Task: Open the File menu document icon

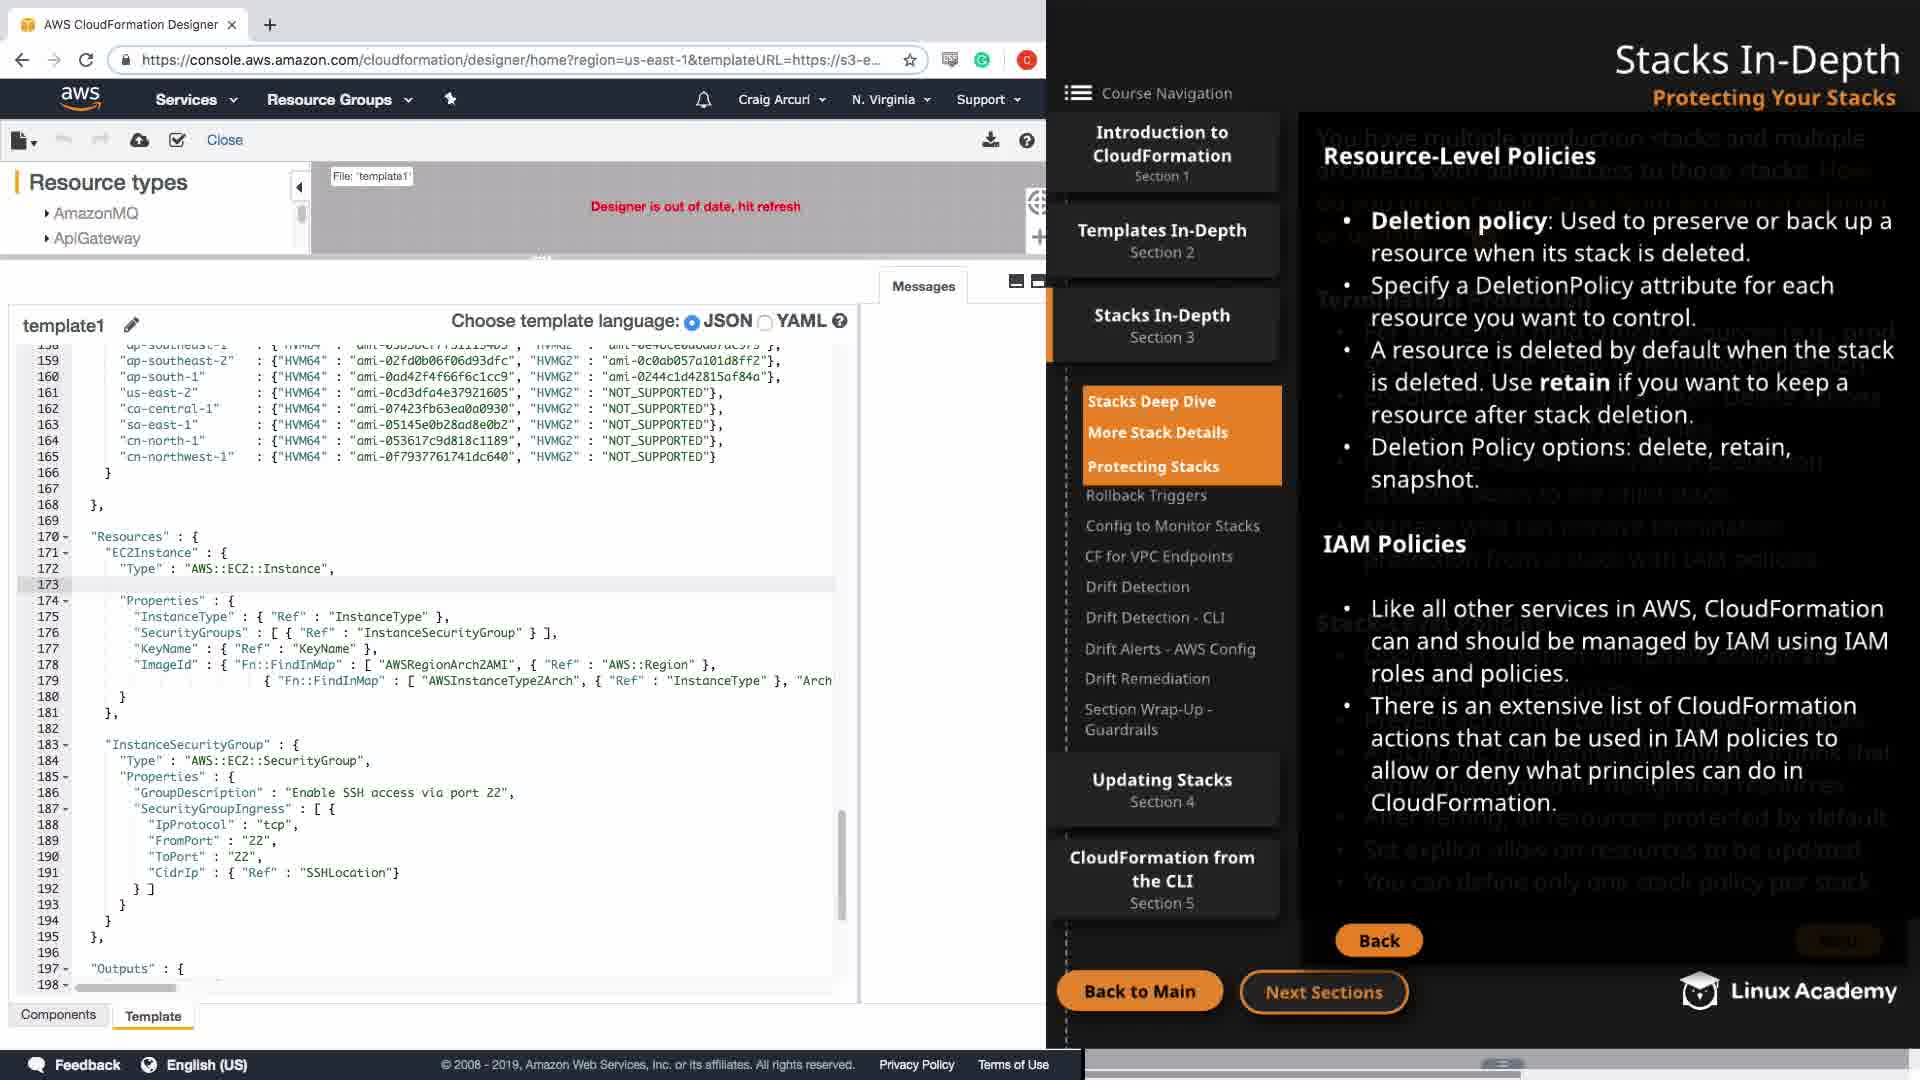Action: pos(22,141)
